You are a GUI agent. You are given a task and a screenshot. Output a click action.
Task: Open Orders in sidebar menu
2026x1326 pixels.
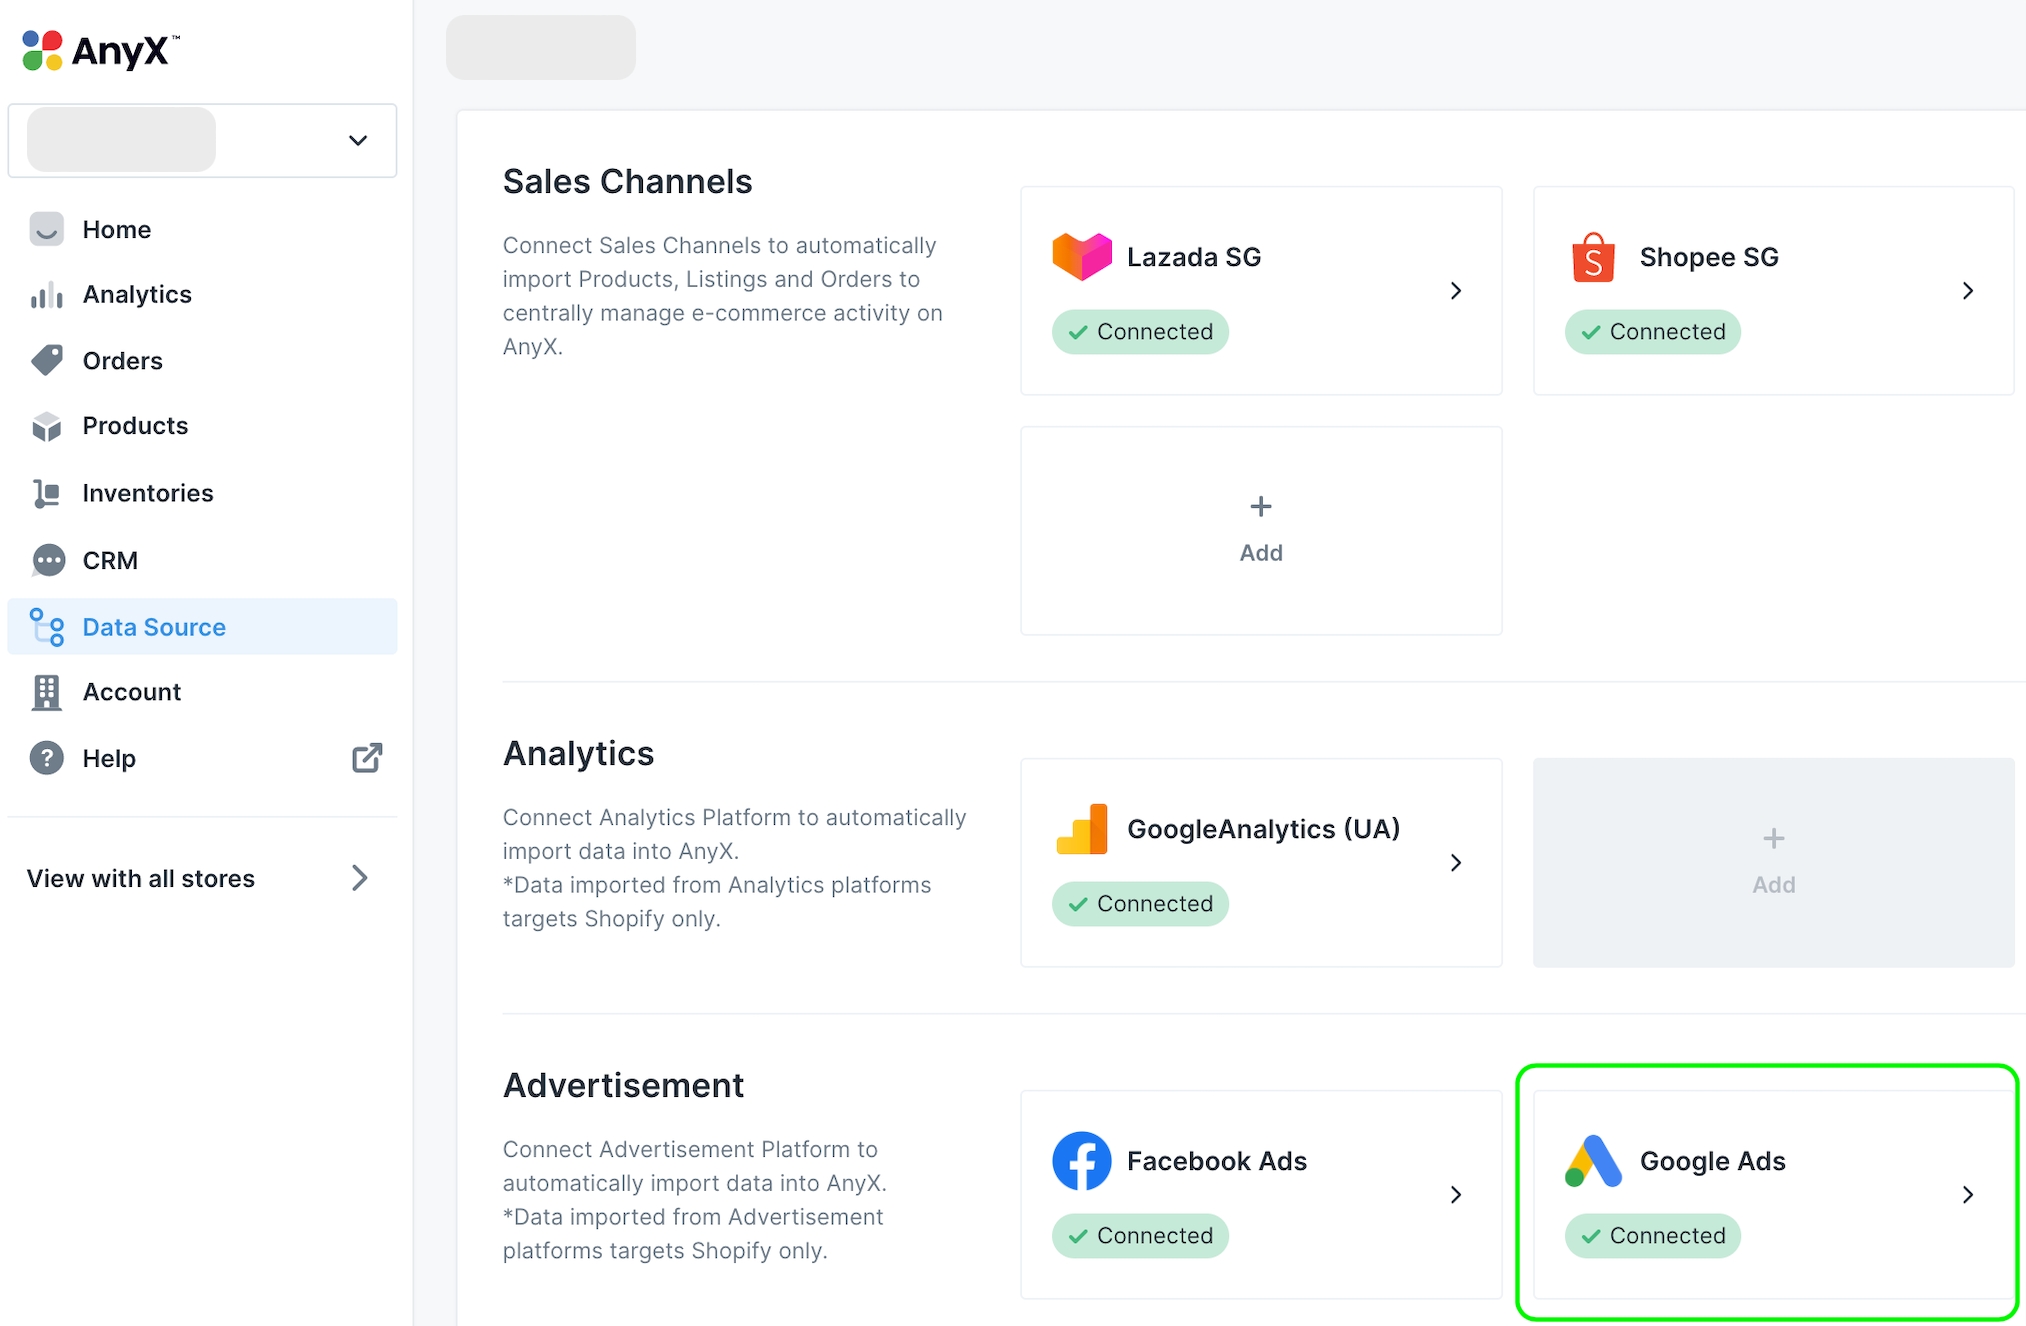tap(122, 360)
